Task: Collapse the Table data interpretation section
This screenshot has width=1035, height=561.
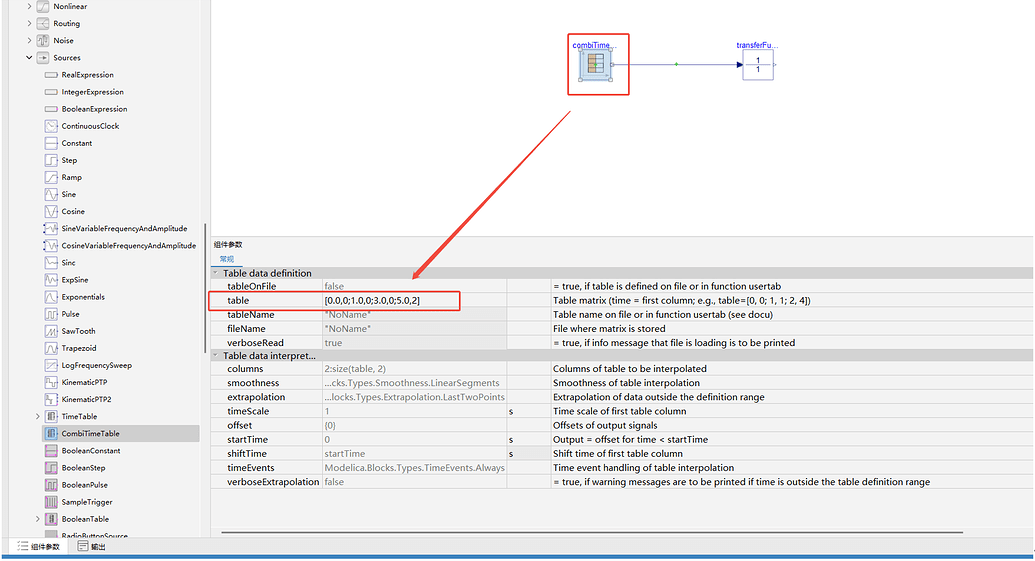Action: point(216,356)
